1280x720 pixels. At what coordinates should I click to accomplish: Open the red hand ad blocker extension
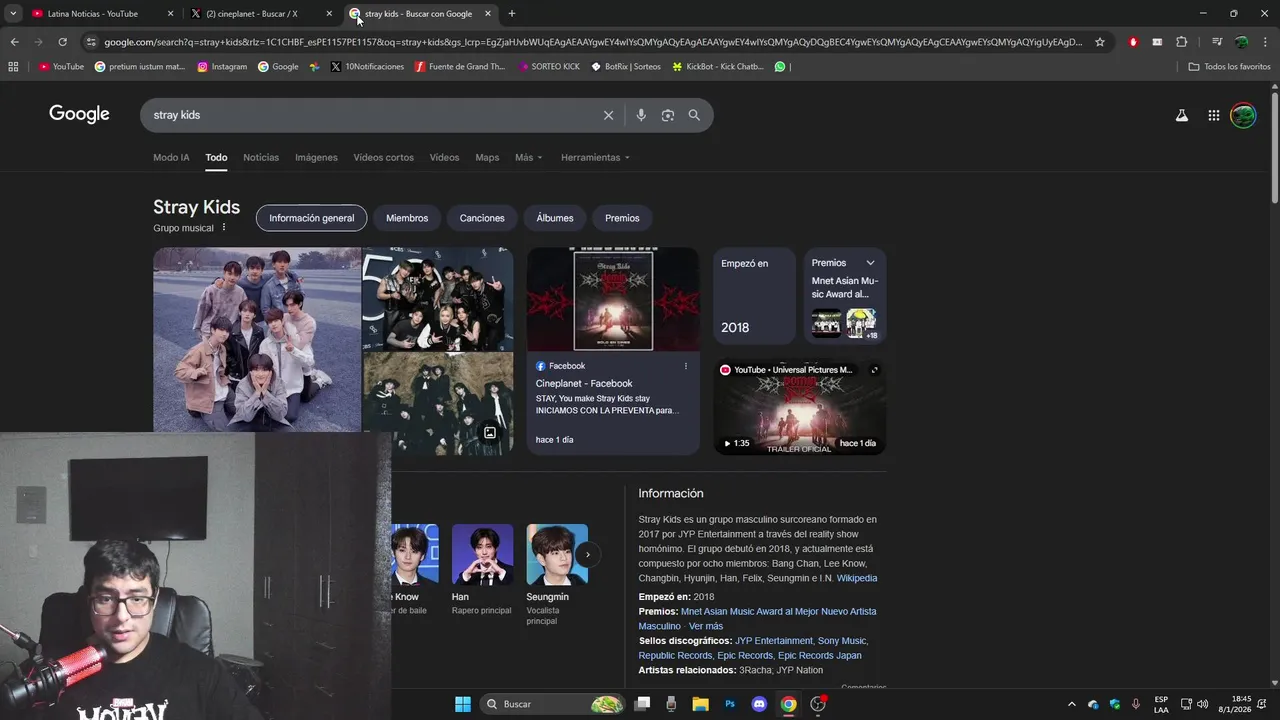1133,42
